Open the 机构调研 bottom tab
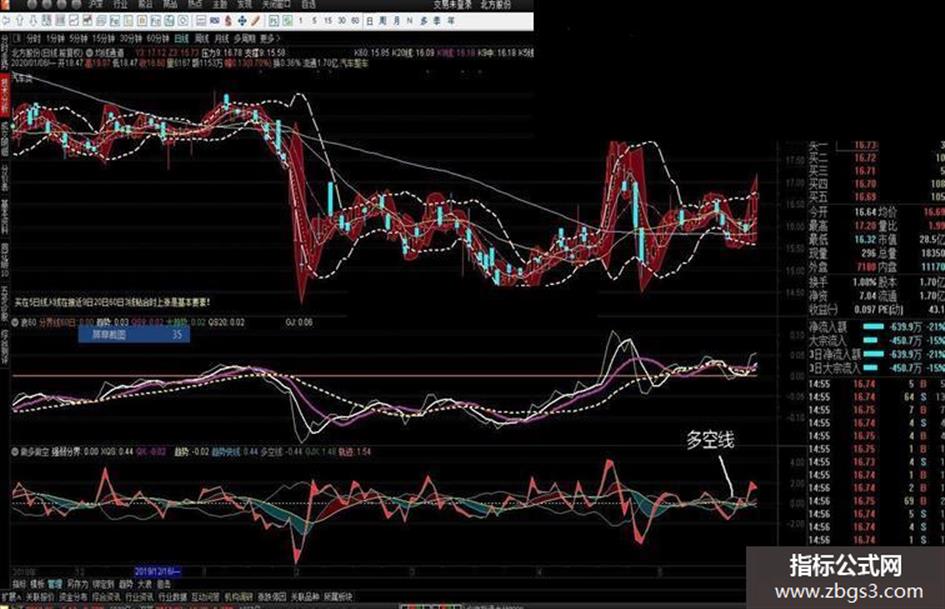The height and width of the screenshot is (609, 945). pos(239,597)
